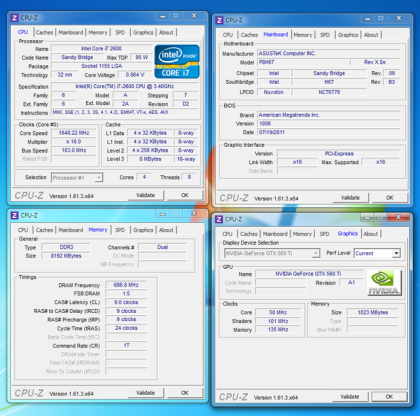420x416 pixels.
Task: Click the Cycle Time value 24 clocks
Action: pos(126,328)
